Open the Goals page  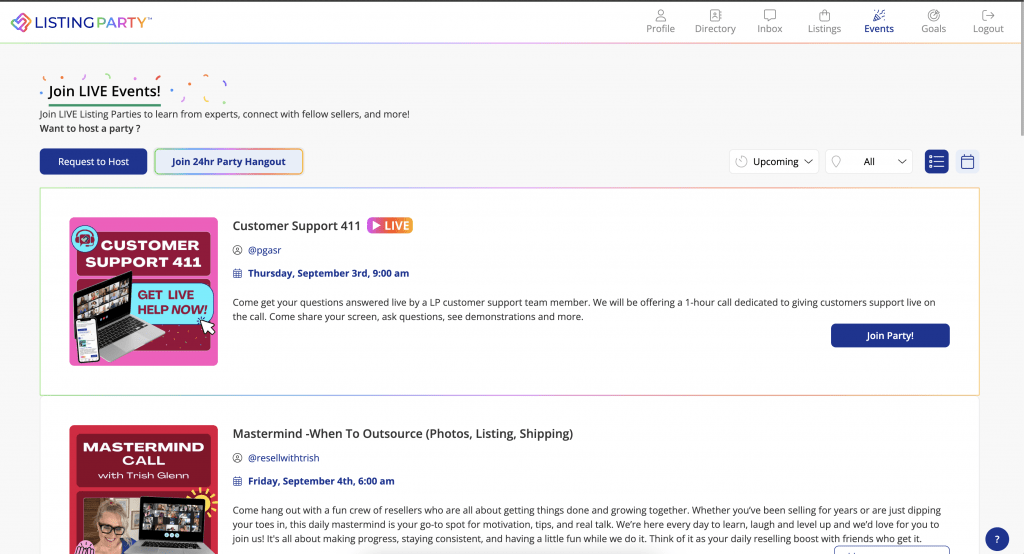[933, 22]
